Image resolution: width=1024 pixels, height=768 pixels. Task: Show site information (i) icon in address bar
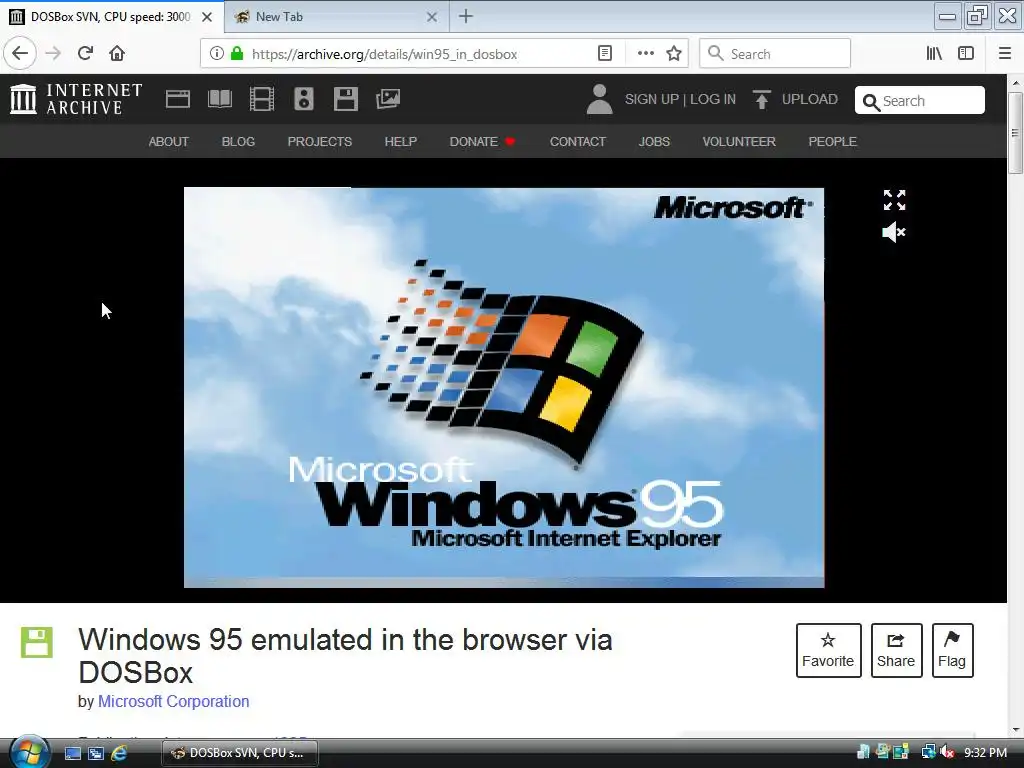[216, 54]
